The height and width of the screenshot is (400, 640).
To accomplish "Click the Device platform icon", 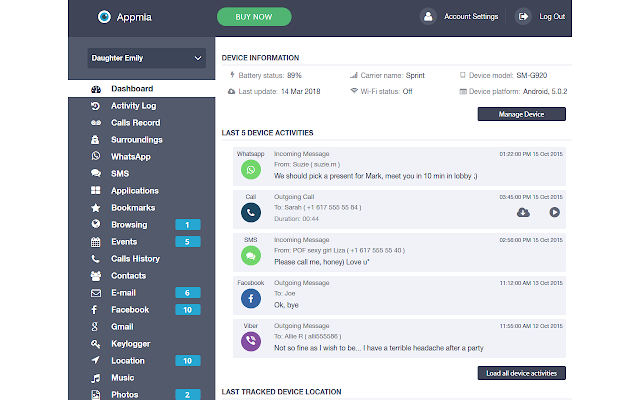I will (463, 91).
